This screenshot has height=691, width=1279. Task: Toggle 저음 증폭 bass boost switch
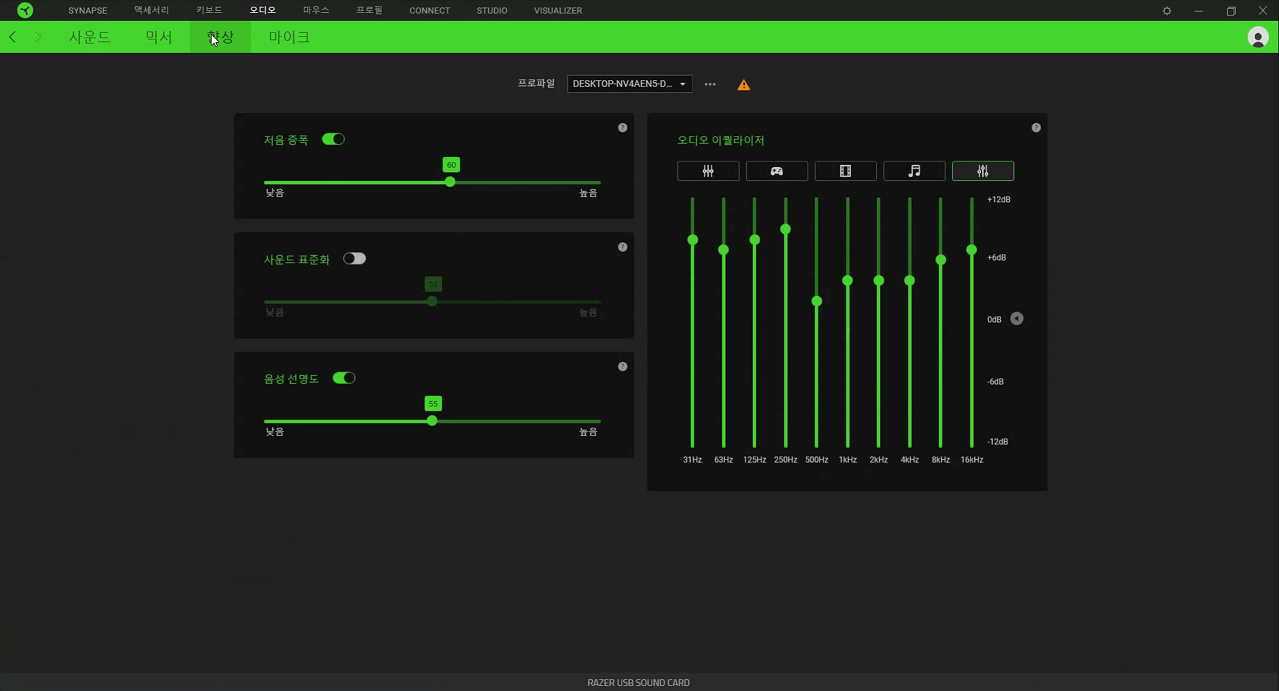[x=333, y=139]
